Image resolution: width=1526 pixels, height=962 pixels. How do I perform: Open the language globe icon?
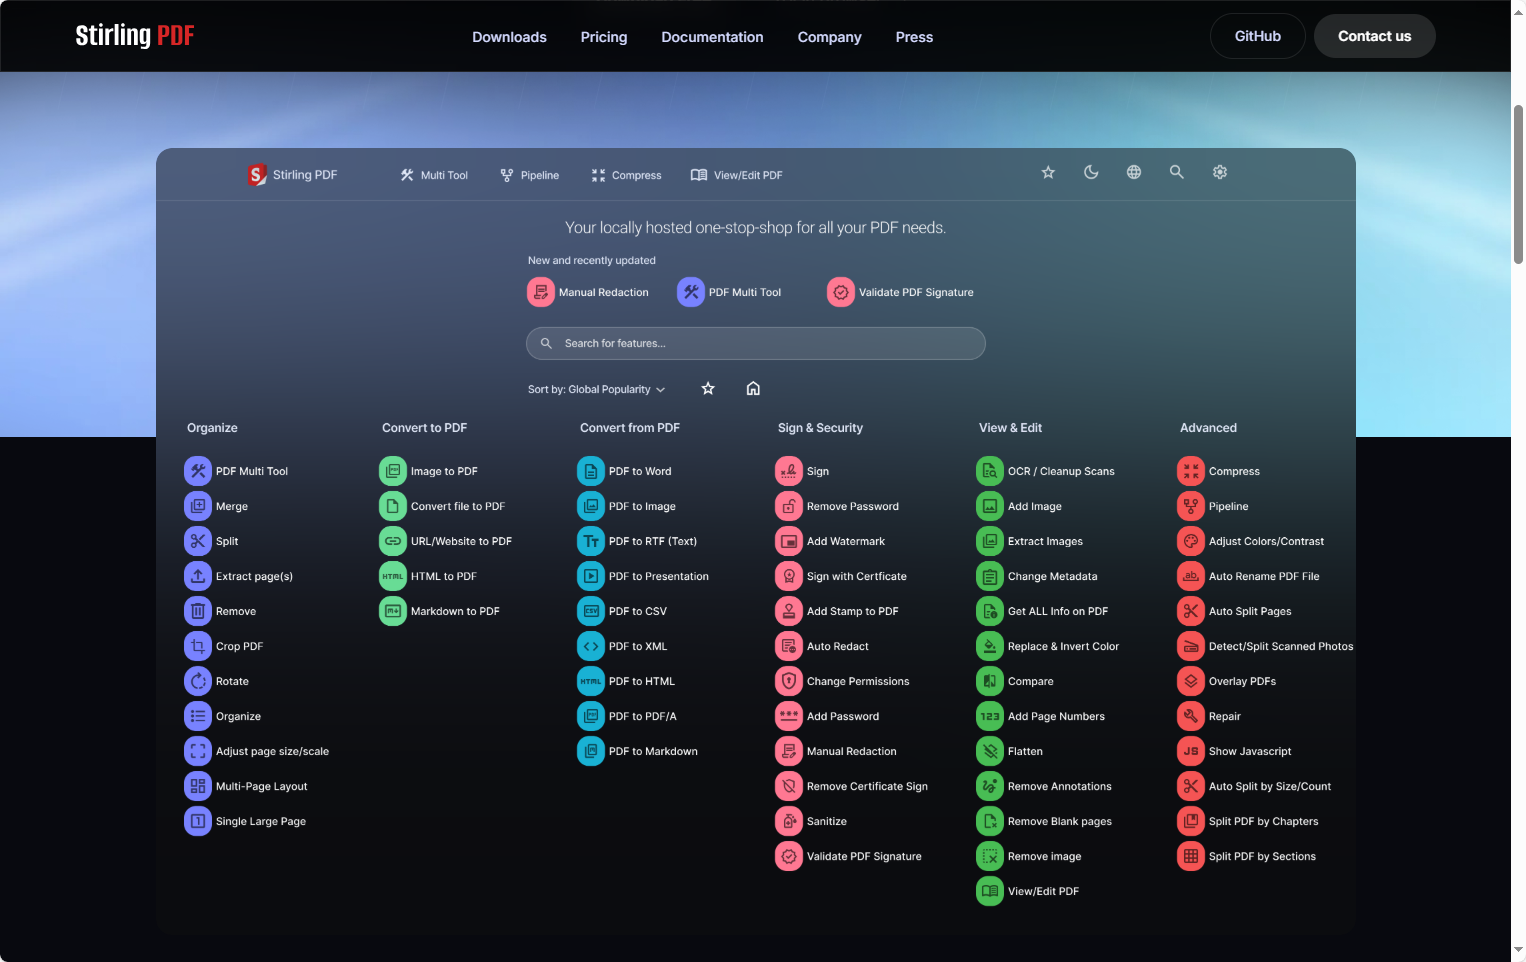[1134, 172]
